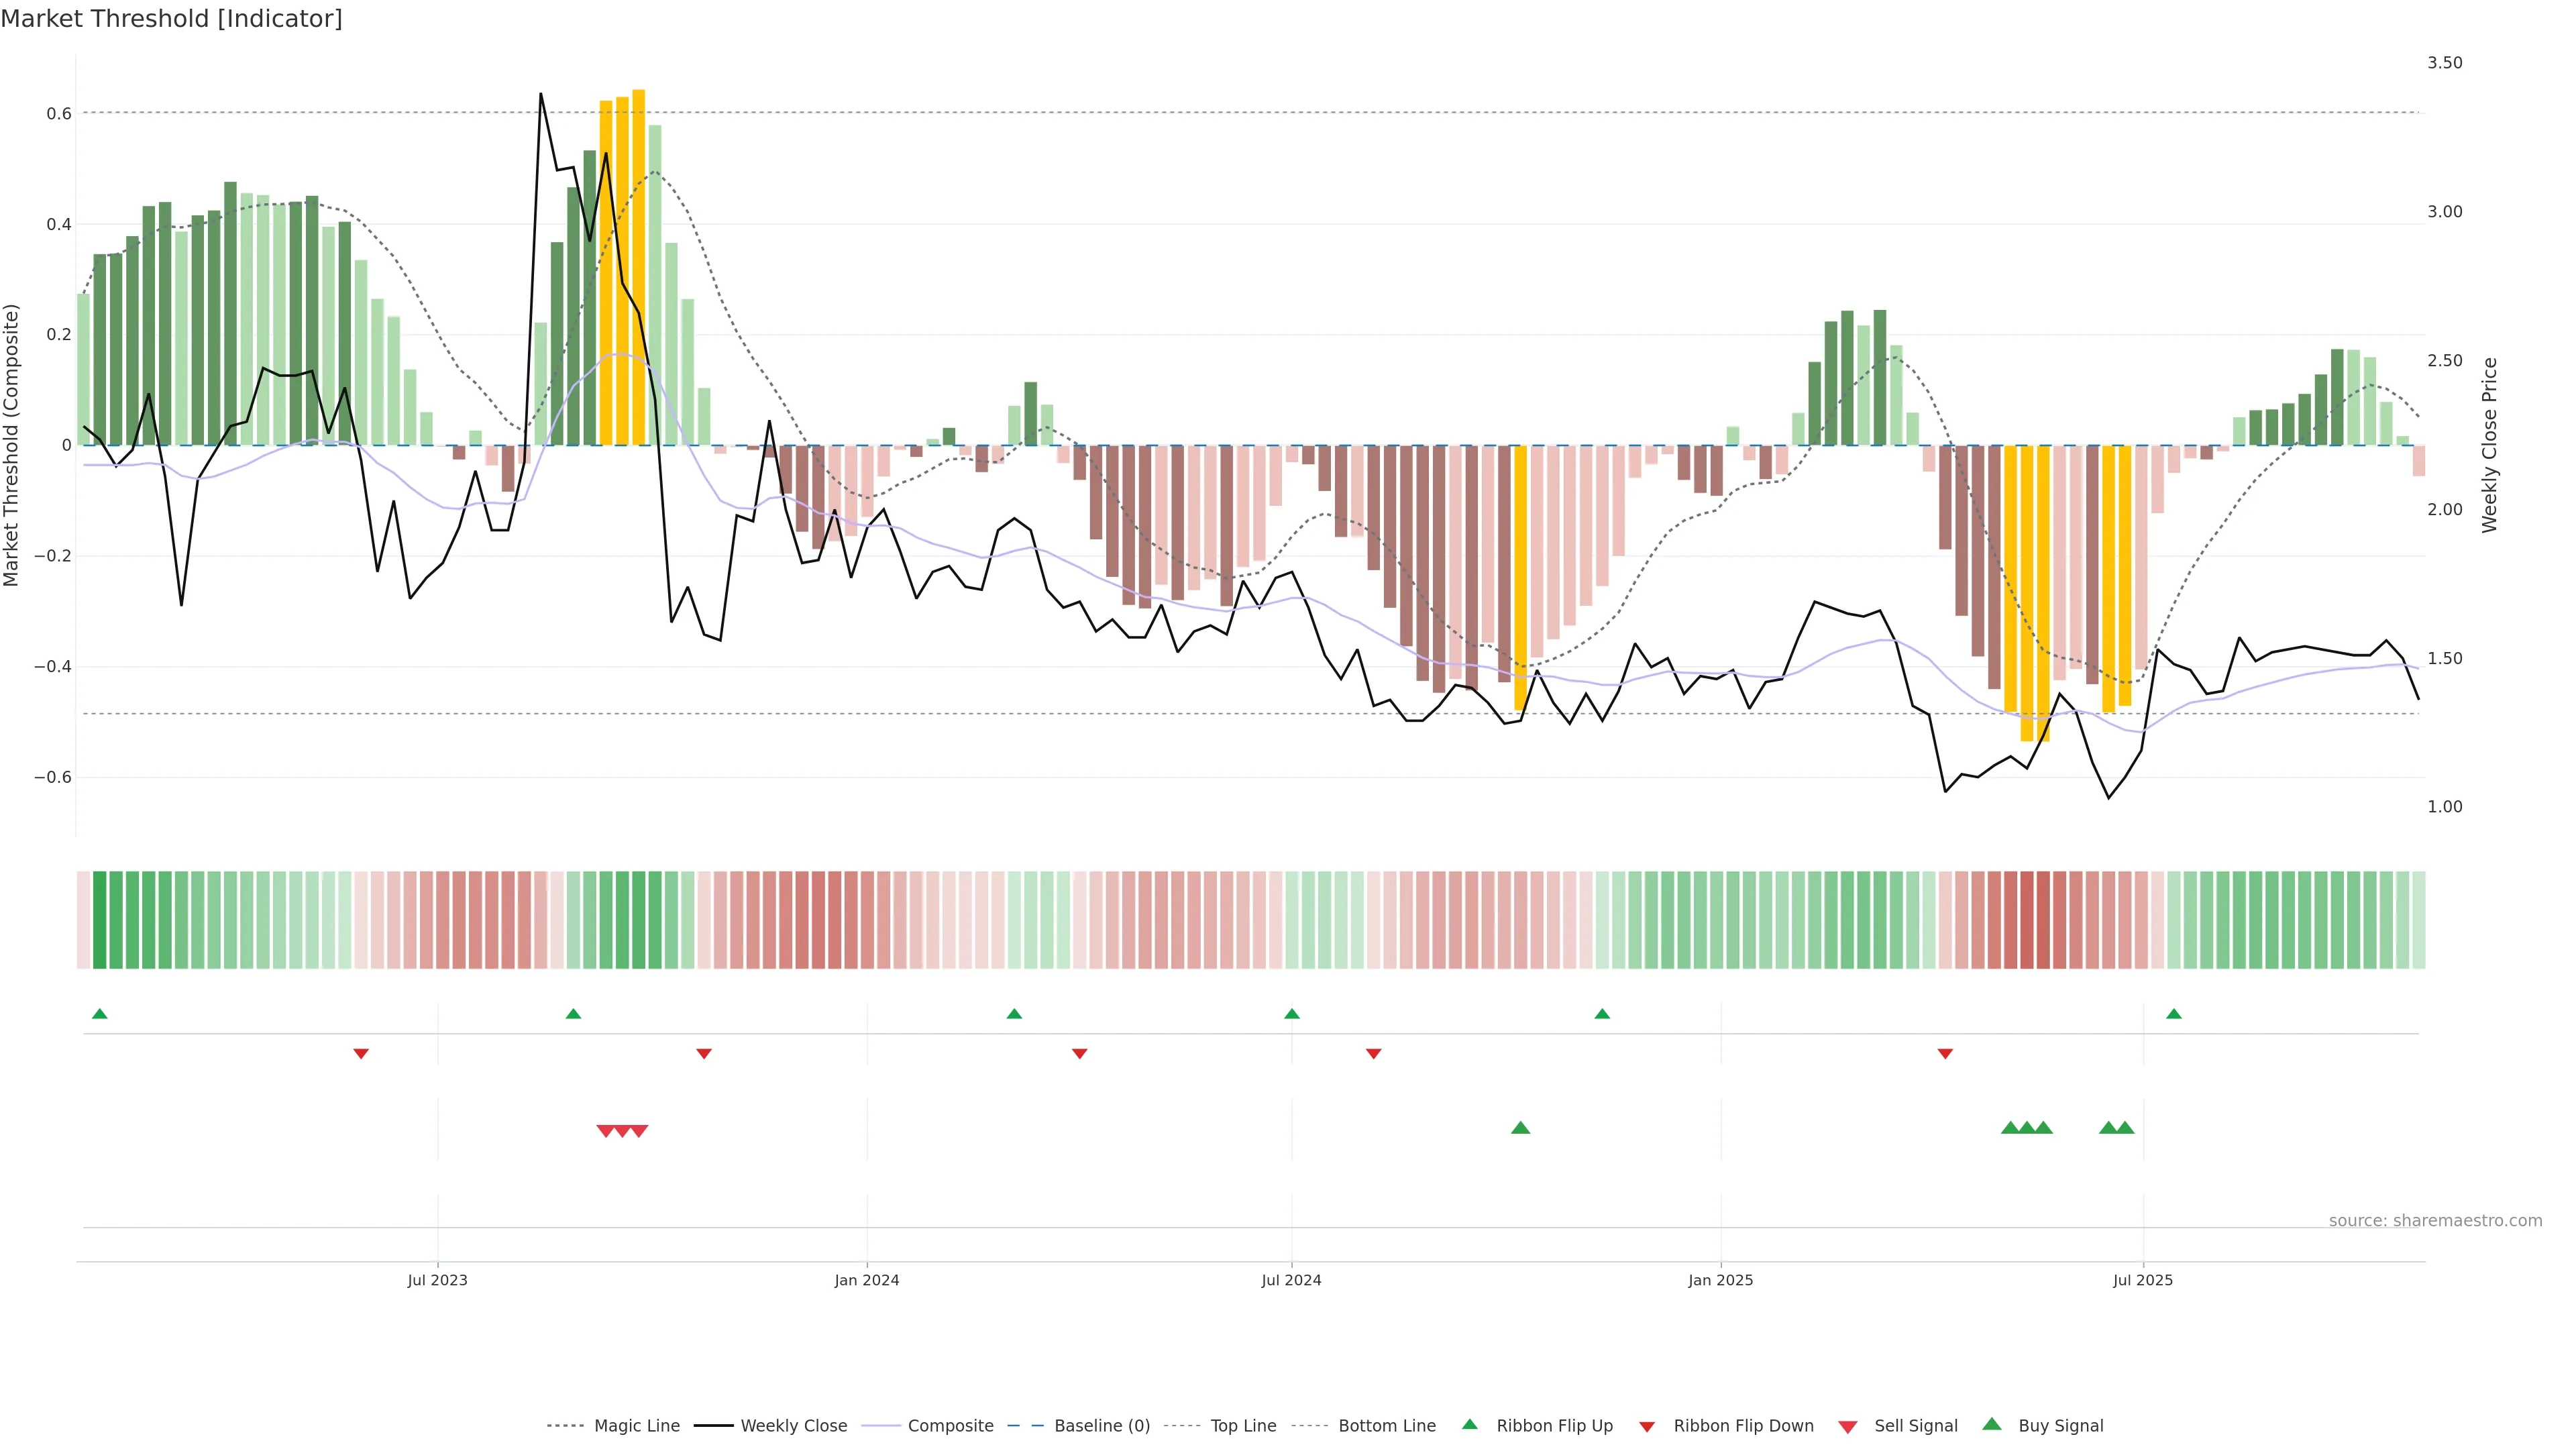Toggle the Magic Line legend entry
2576x1449 pixels.
click(x=636, y=1426)
